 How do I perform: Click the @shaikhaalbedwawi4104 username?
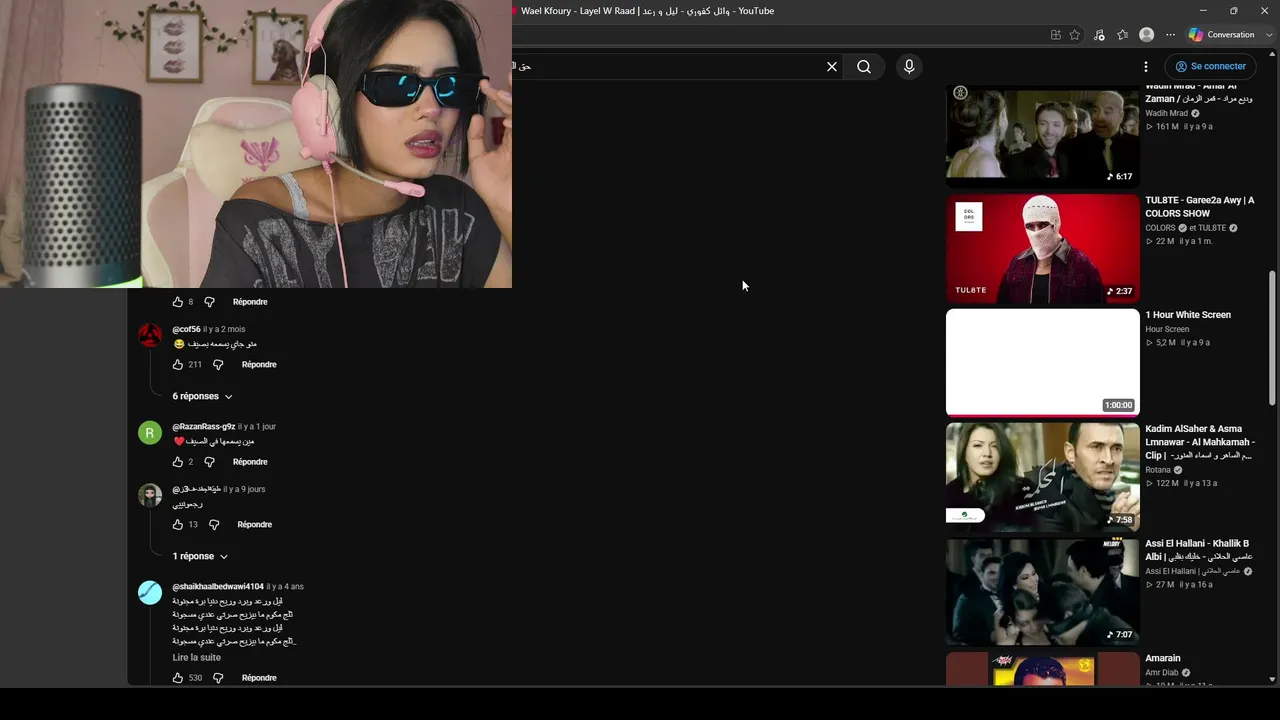(218, 587)
